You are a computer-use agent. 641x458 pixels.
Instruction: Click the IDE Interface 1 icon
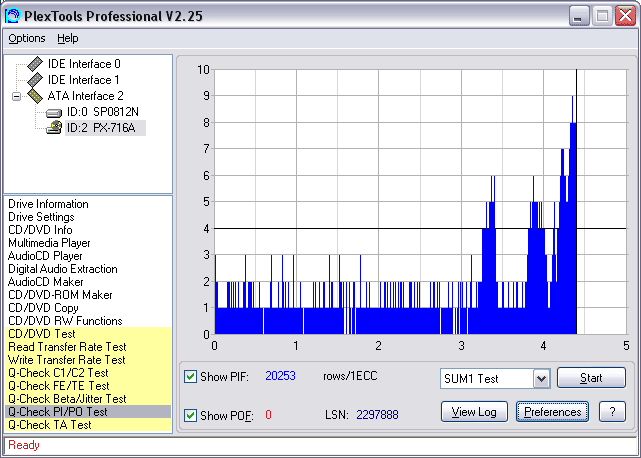pos(35,80)
